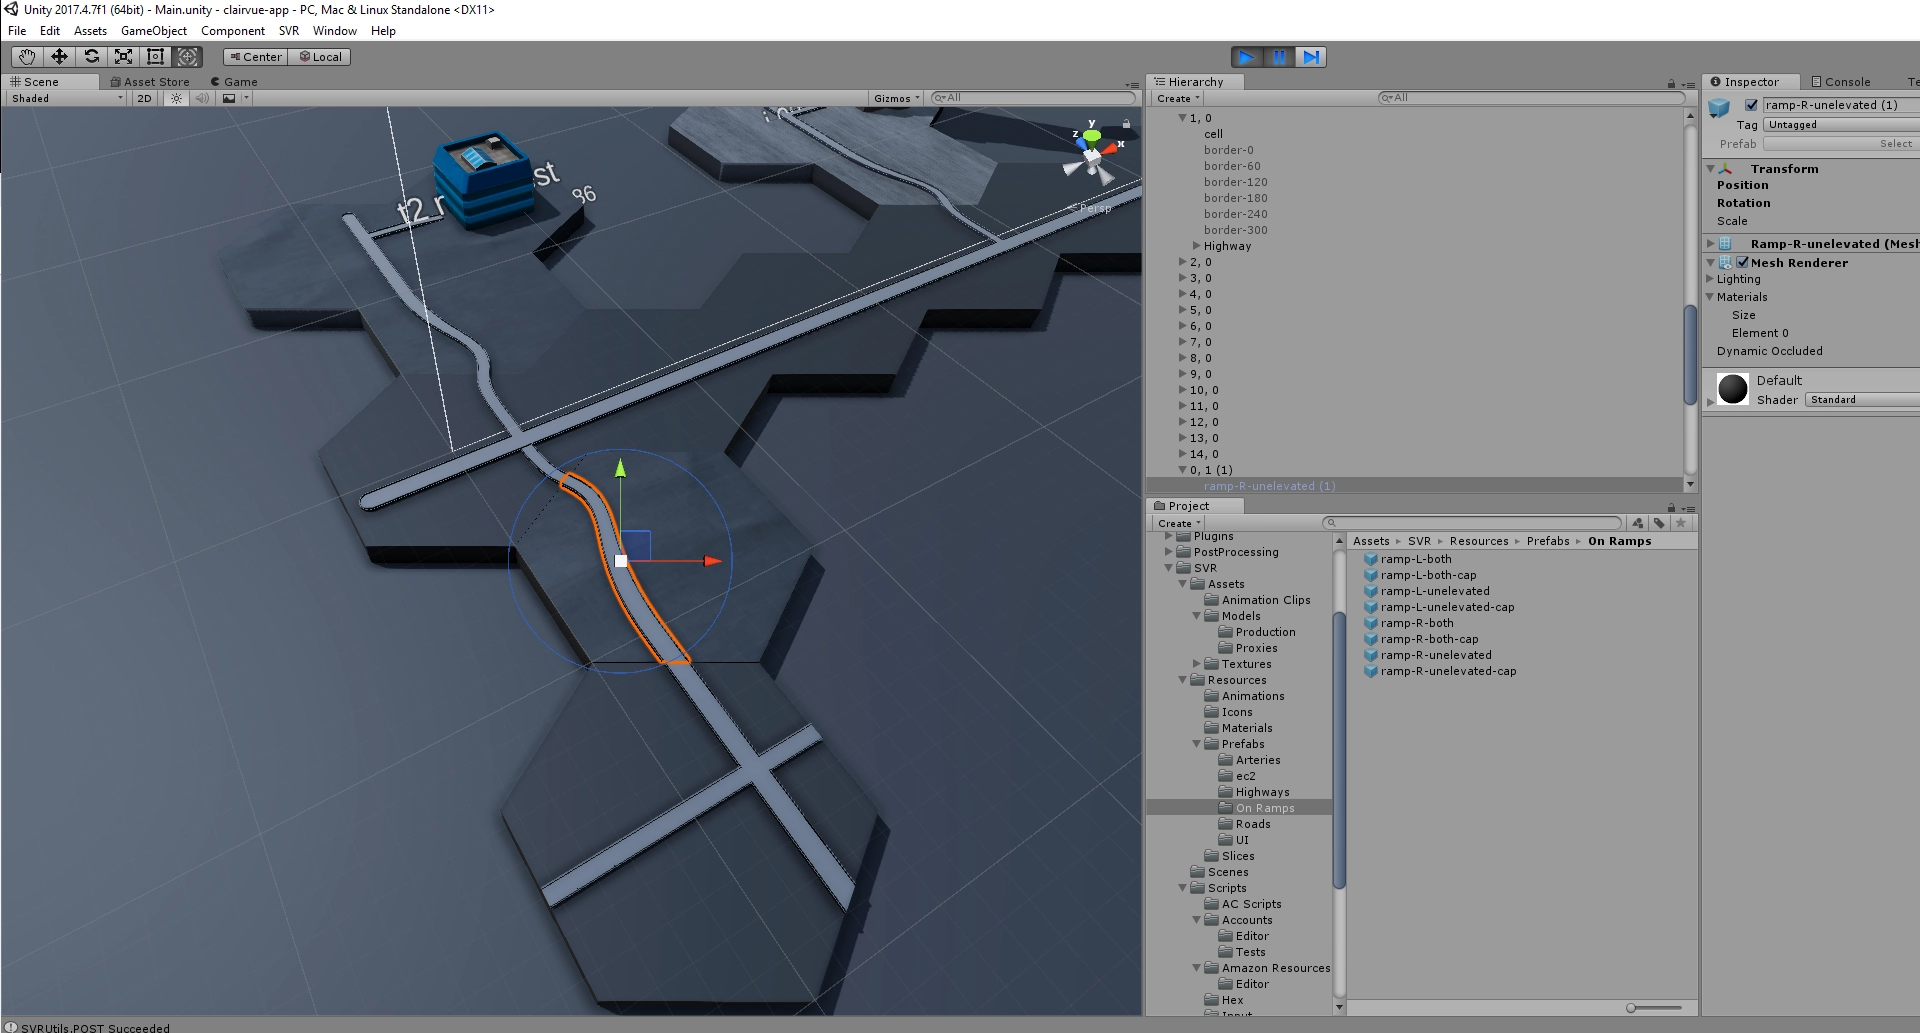This screenshot has height=1033, width=1920.
Task: Open the Gizmos dropdown
Action: tap(897, 98)
